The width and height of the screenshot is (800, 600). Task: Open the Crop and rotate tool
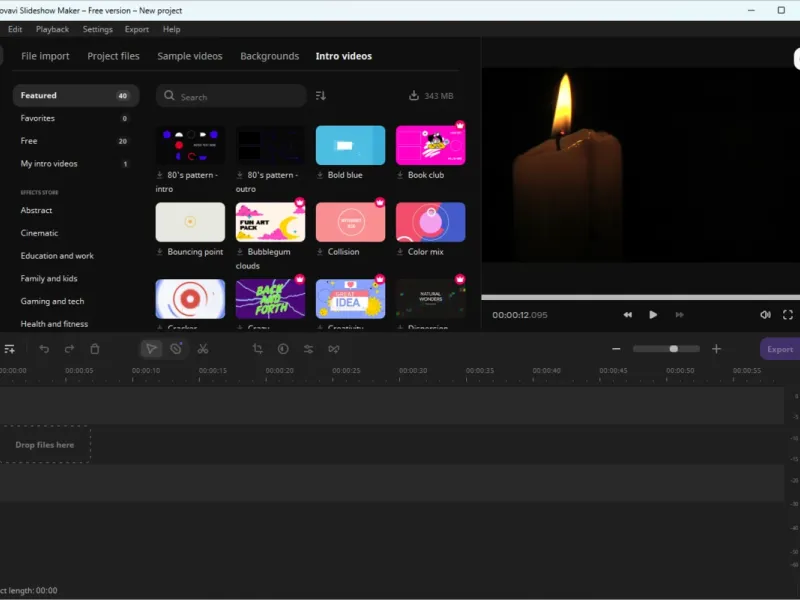pos(258,349)
